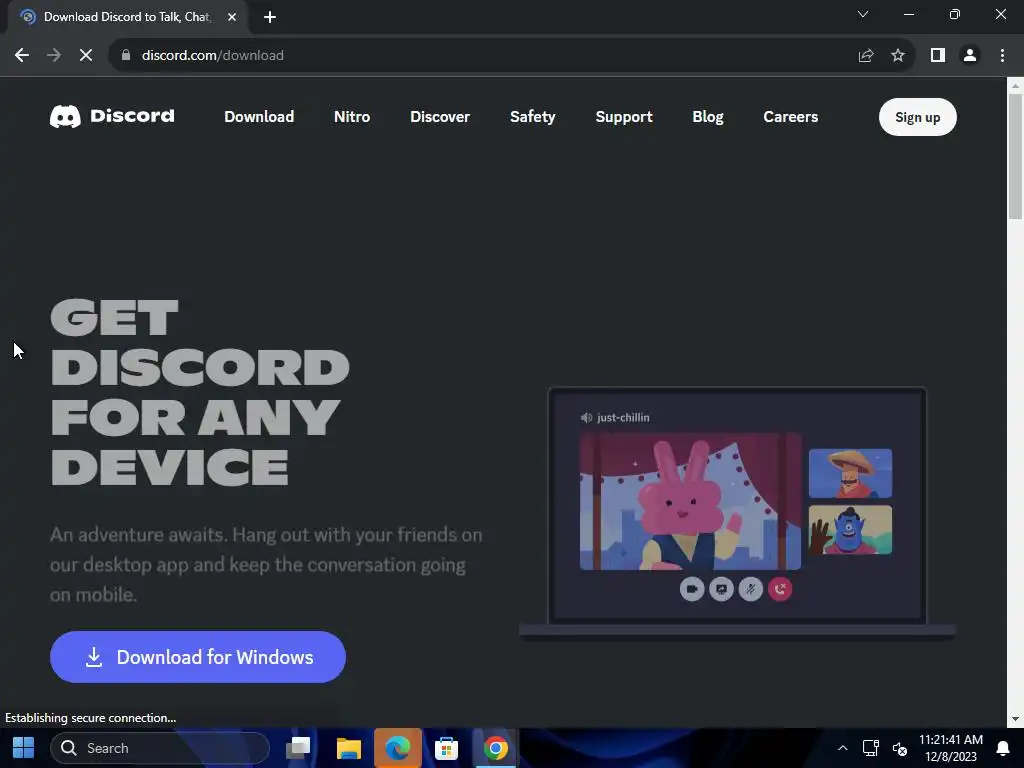Visit the Support page
This screenshot has height=768, width=1024.
(624, 117)
